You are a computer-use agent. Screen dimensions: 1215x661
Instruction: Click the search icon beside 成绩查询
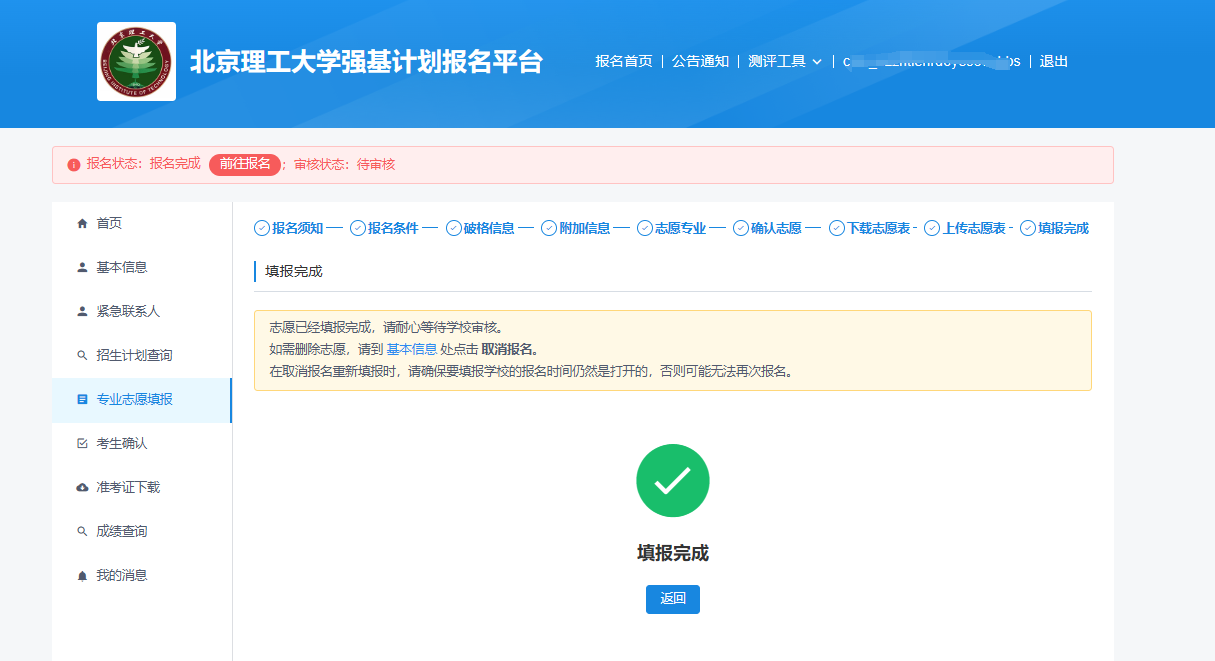tap(82, 531)
